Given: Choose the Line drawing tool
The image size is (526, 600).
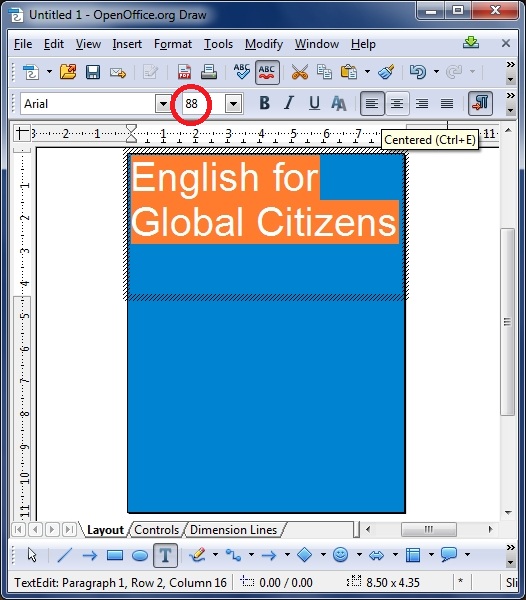Looking at the screenshot, I should (64, 555).
